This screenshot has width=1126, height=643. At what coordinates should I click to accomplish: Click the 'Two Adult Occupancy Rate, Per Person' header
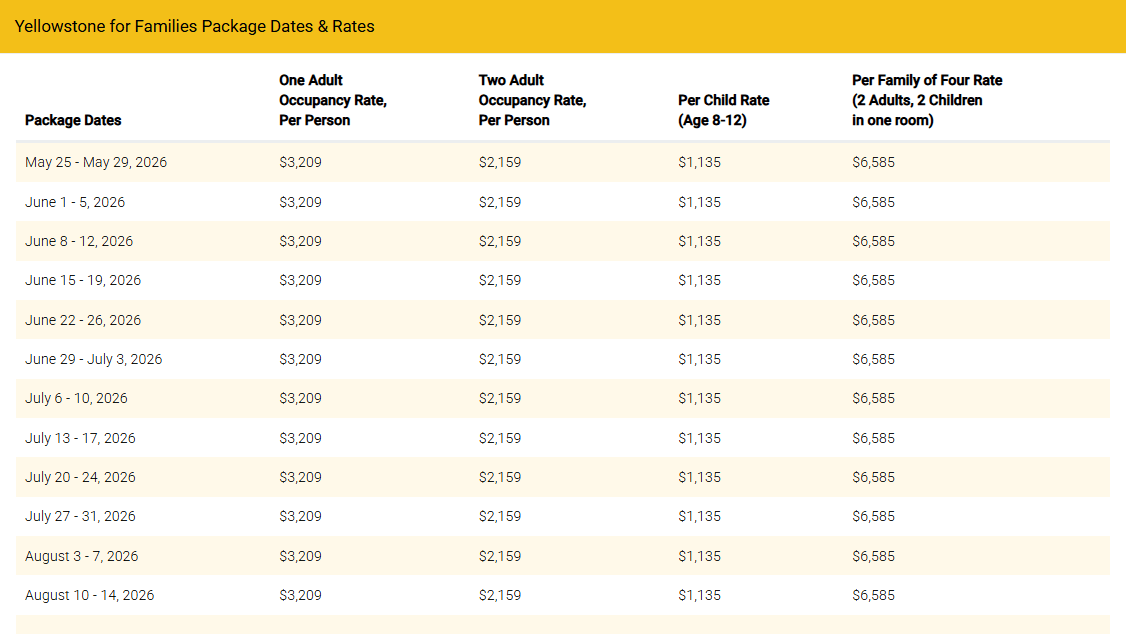click(533, 100)
